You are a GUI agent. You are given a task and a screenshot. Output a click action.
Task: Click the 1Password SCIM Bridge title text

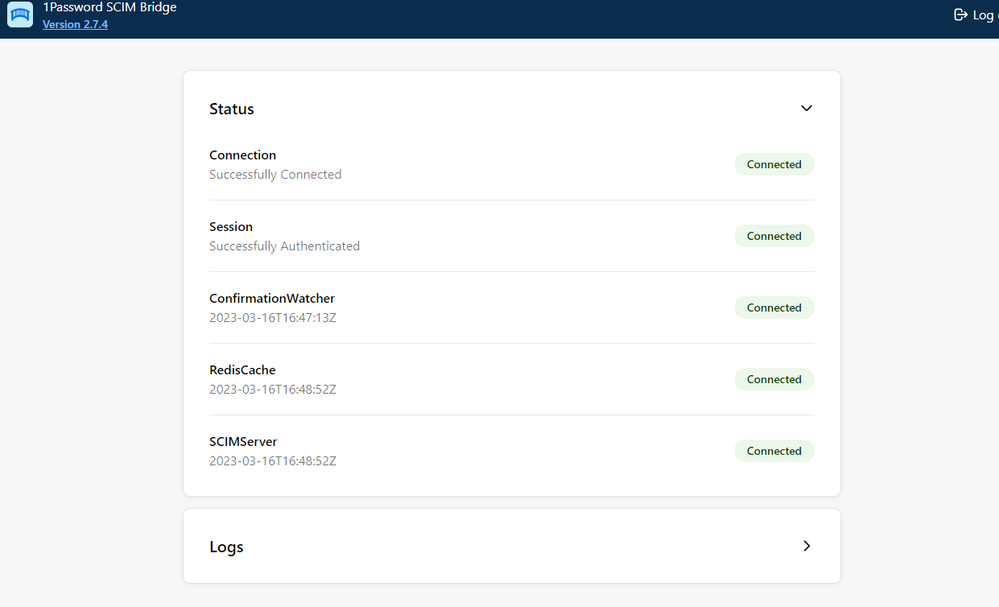coord(109,7)
